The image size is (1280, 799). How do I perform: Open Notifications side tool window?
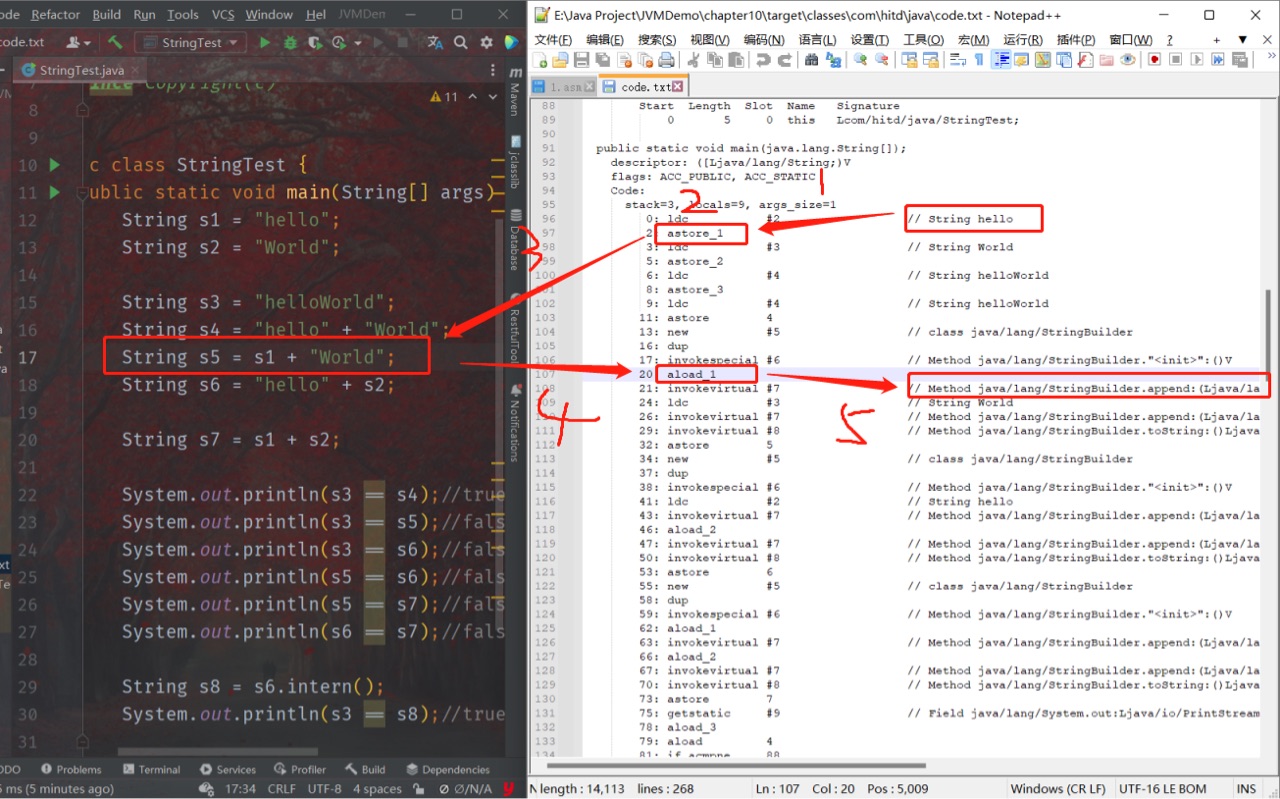515,423
